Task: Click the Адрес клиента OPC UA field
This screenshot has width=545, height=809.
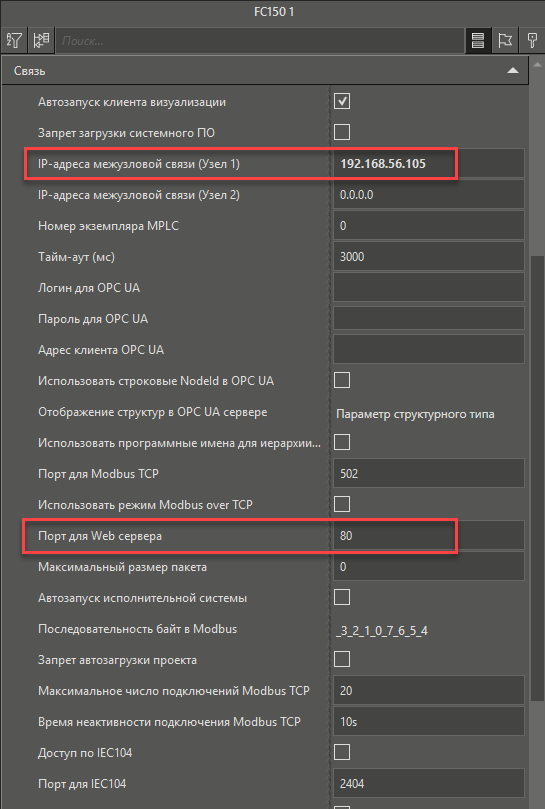Action: (x=428, y=349)
